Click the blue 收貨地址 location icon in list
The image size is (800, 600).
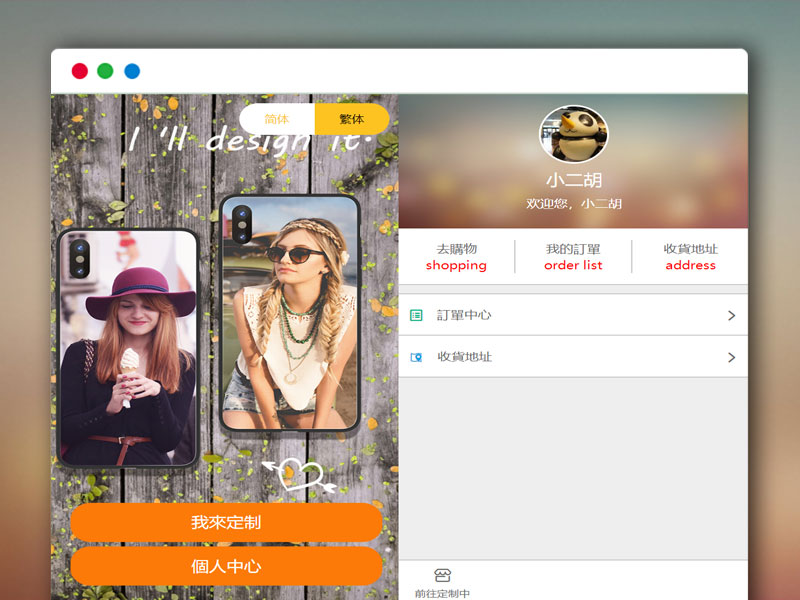(x=416, y=357)
